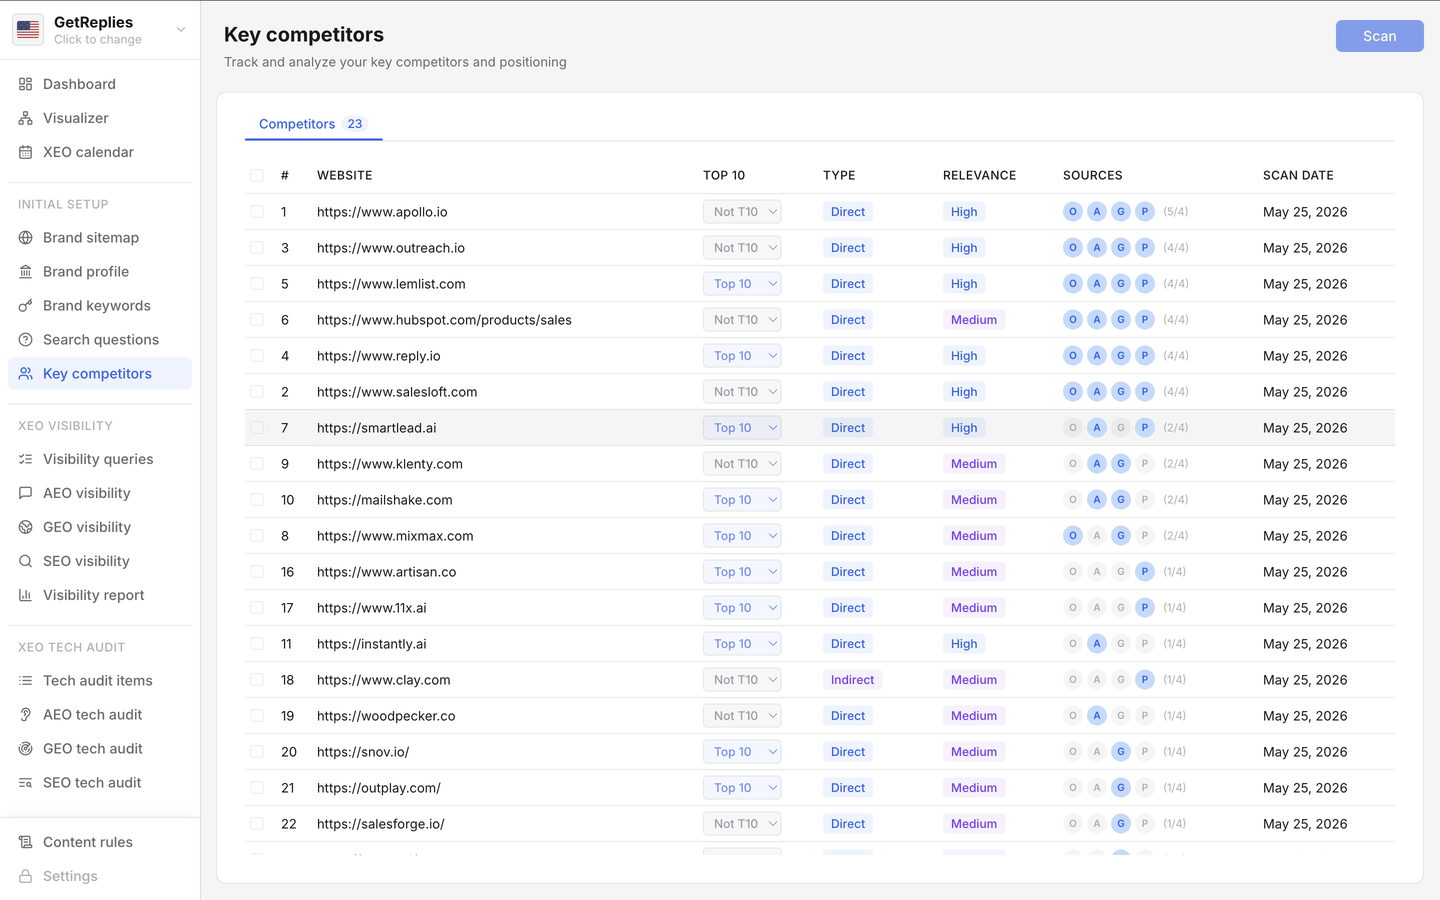Image resolution: width=1440 pixels, height=900 pixels.
Task: Open the Top 10 dropdown for salesloft.com
Action: click(x=742, y=392)
